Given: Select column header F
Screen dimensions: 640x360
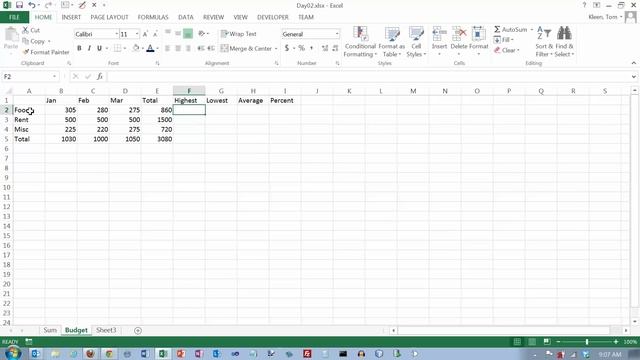Looking at the screenshot, I should tap(189, 91).
